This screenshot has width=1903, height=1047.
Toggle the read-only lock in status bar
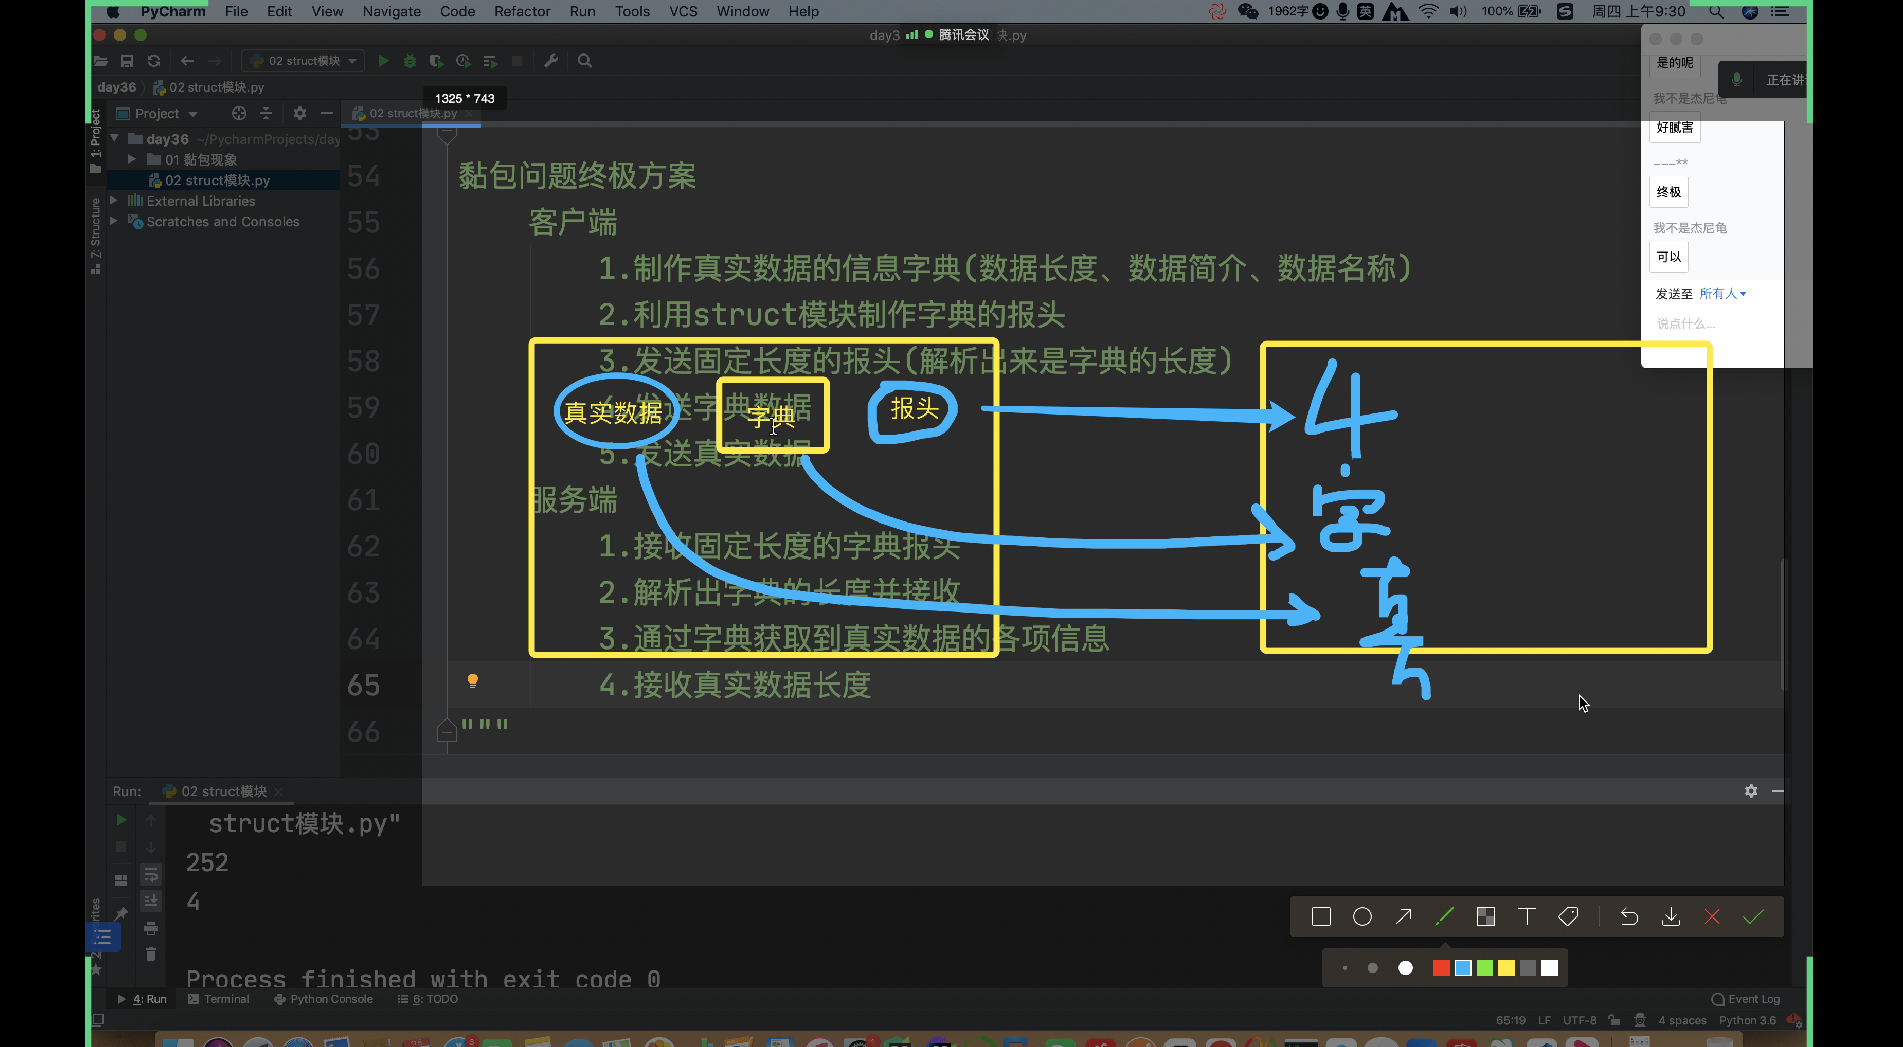click(x=1614, y=1020)
